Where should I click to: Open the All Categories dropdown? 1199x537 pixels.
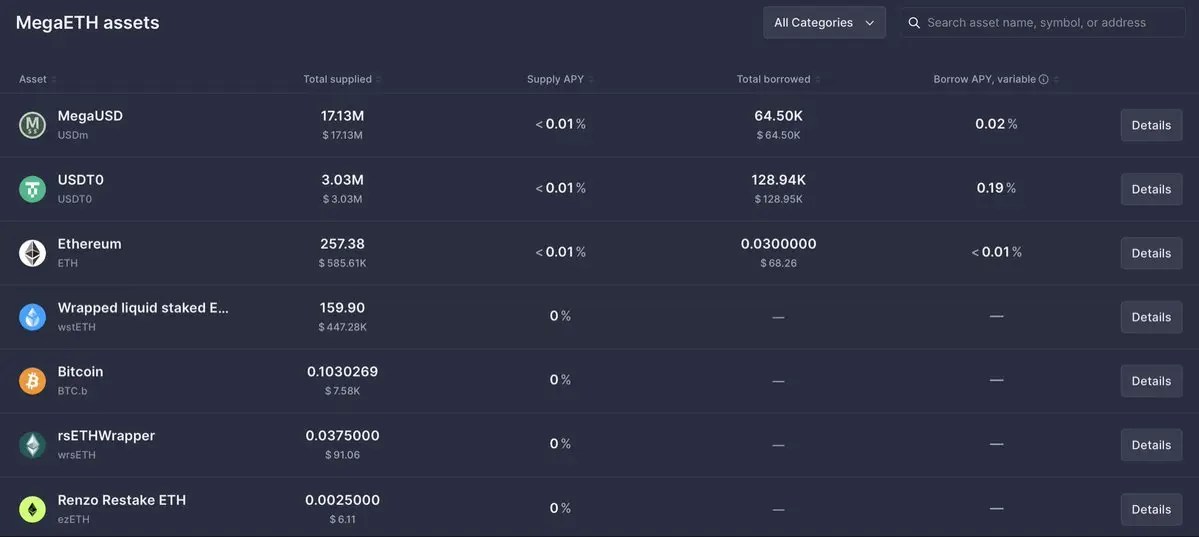point(824,23)
